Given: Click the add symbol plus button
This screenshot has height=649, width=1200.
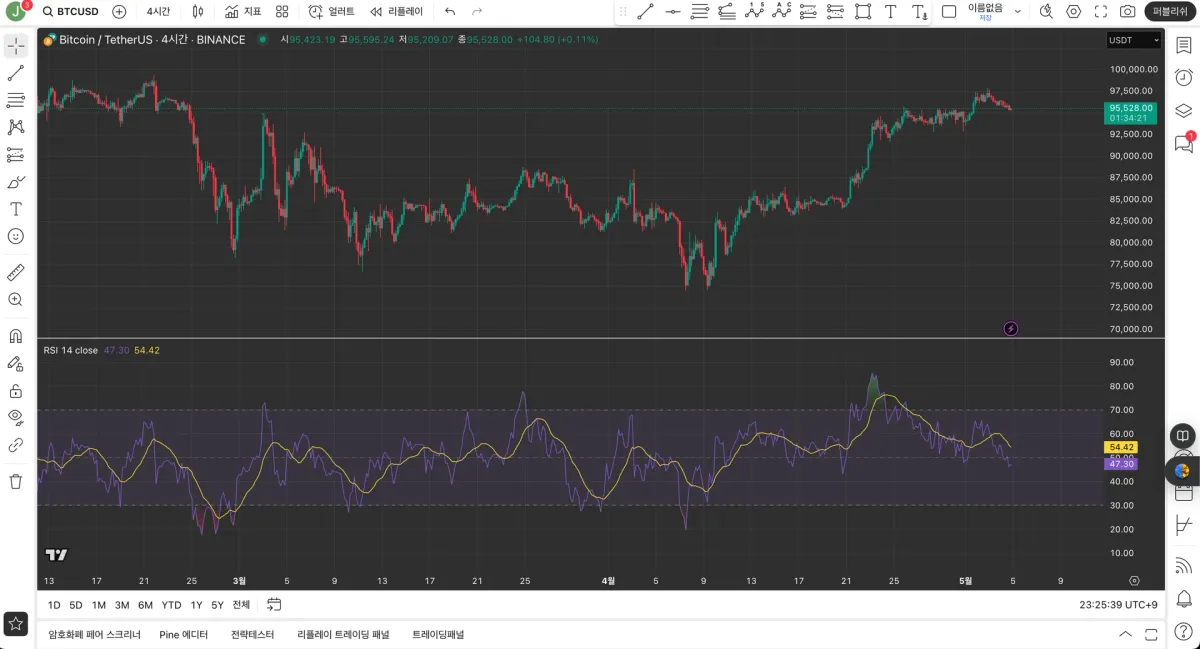Looking at the screenshot, I should point(119,12).
